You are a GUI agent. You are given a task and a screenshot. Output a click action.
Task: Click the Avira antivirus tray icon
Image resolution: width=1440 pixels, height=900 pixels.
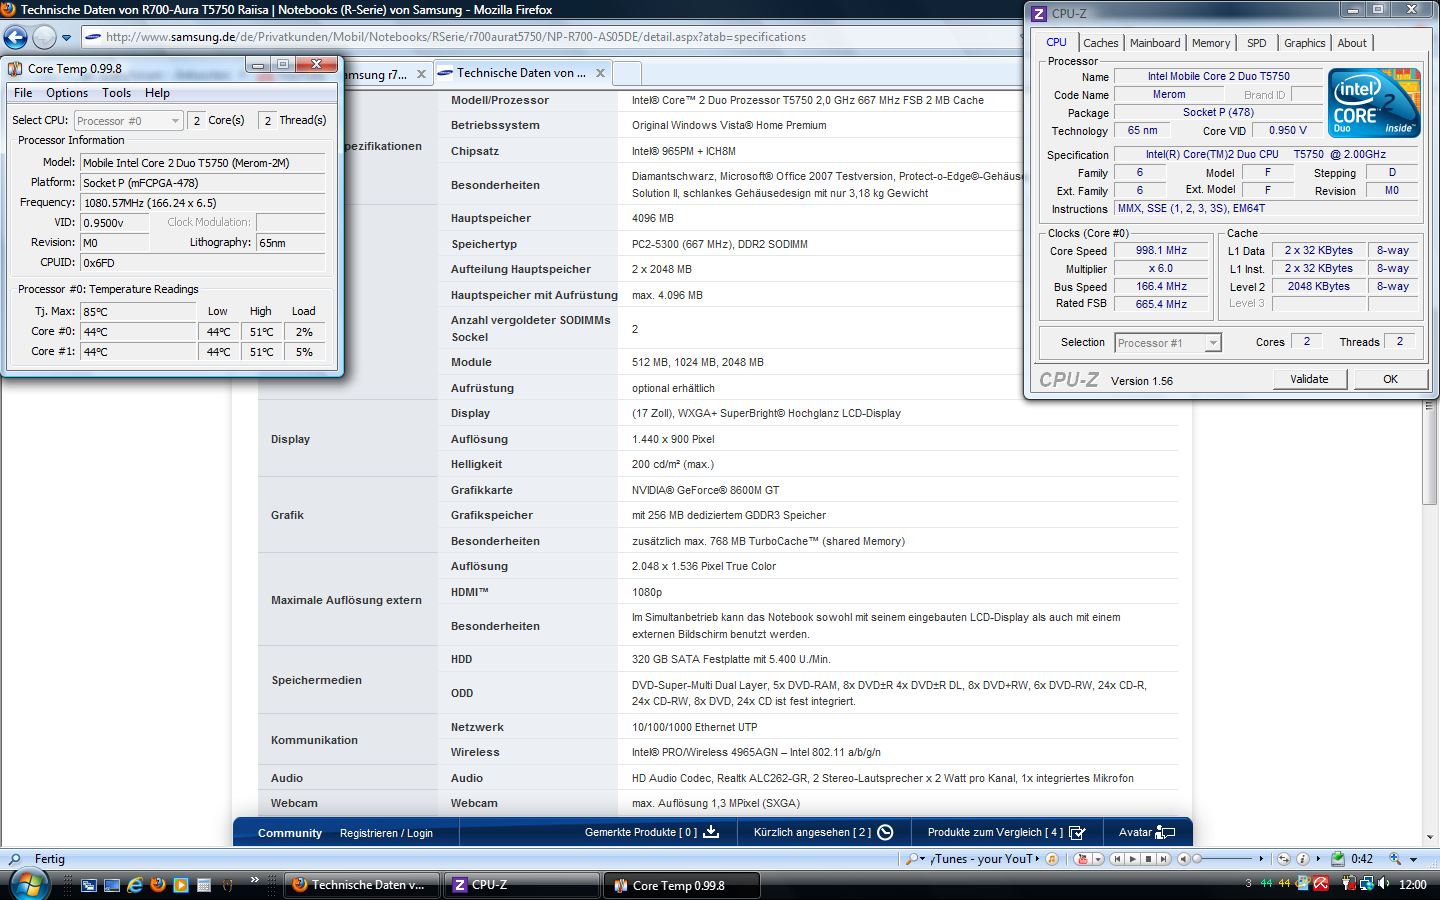1321,884
